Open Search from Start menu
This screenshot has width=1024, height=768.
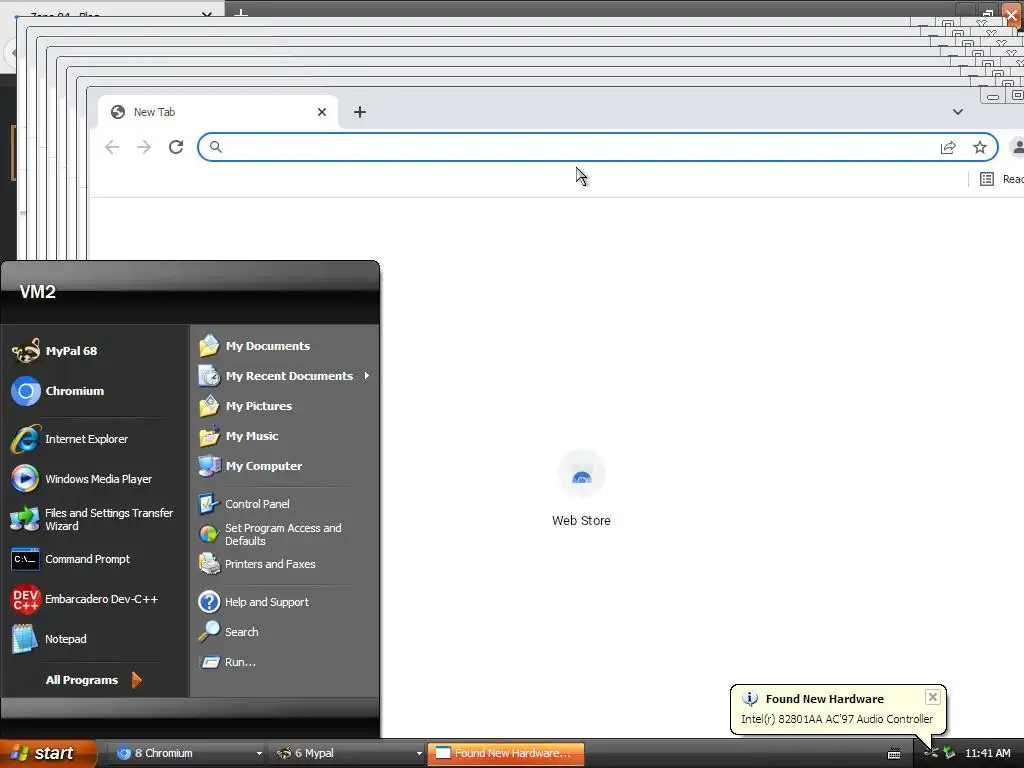[285, 632]
